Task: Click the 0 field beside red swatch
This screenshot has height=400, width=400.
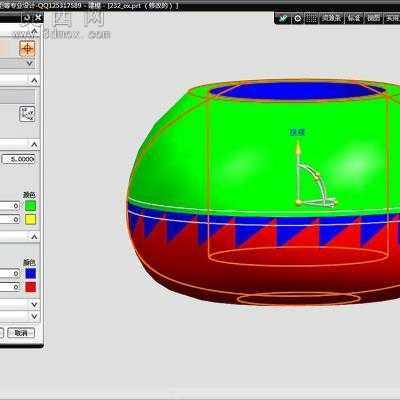Action: pyautogui.click(x=10, y=287)
